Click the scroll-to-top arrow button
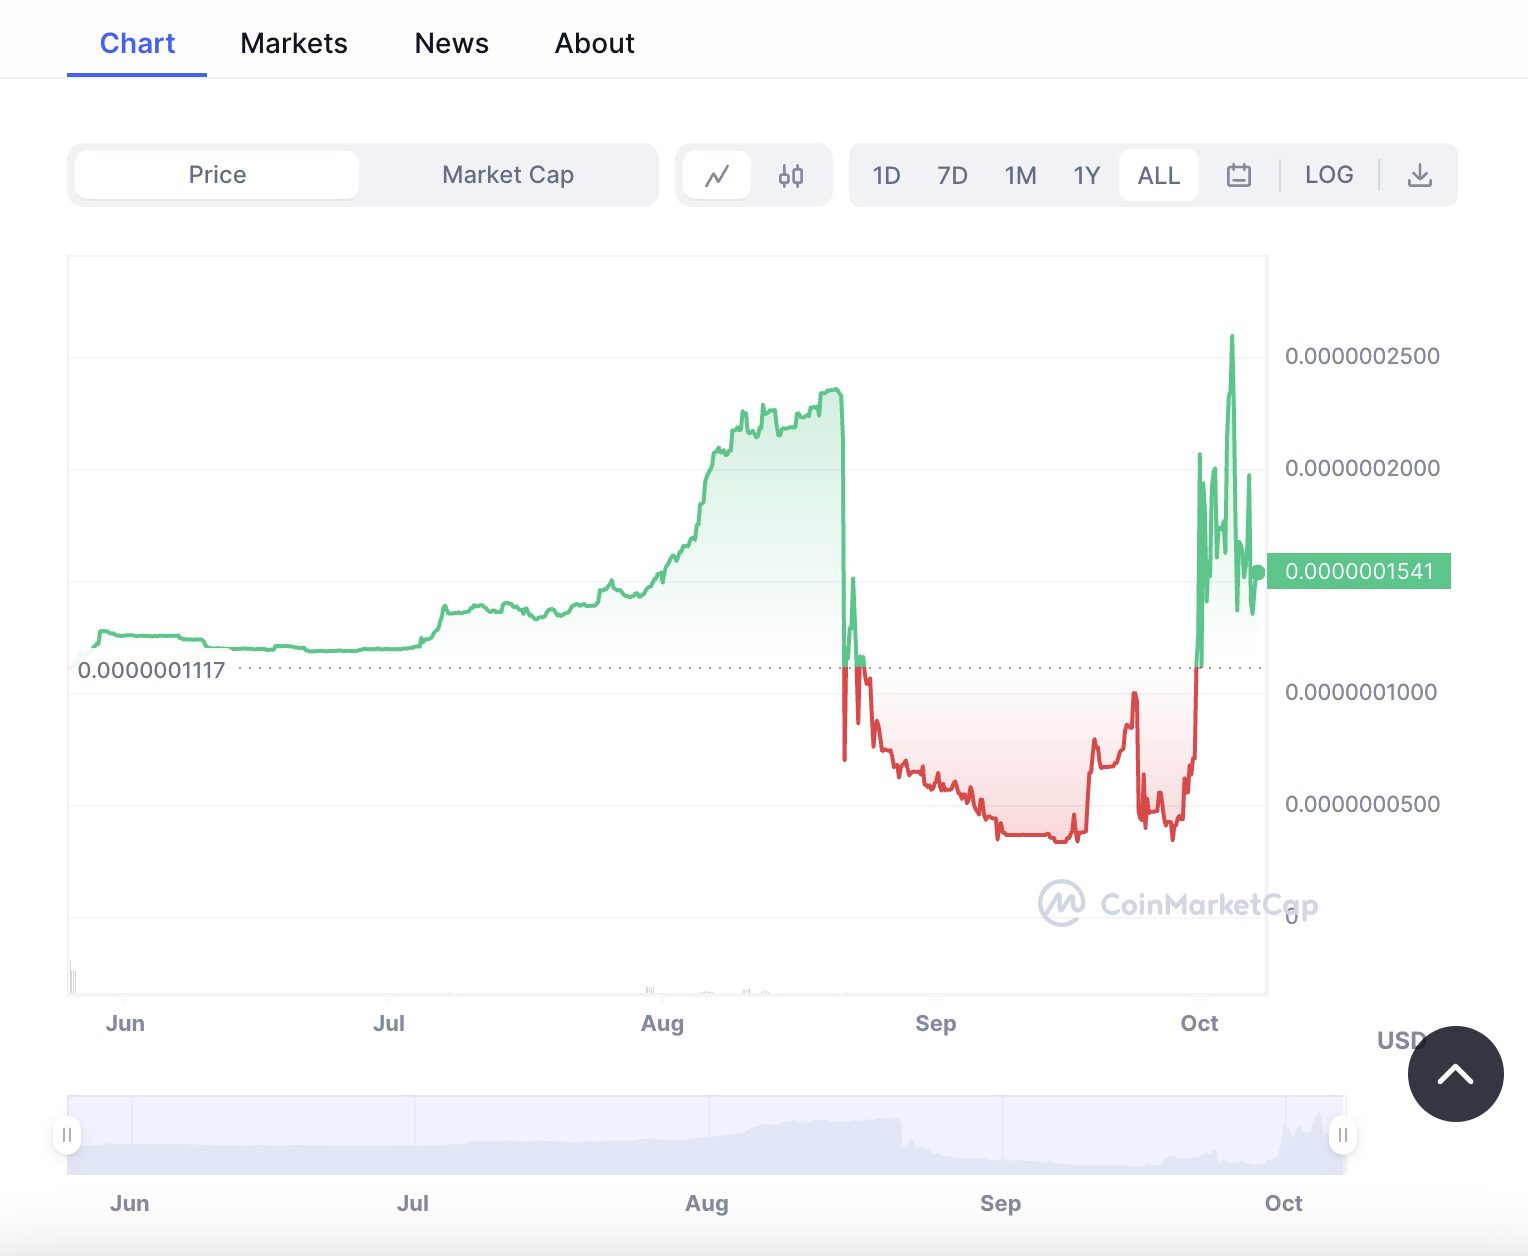1528x1256 pixels. (x=1455, y=1074)
